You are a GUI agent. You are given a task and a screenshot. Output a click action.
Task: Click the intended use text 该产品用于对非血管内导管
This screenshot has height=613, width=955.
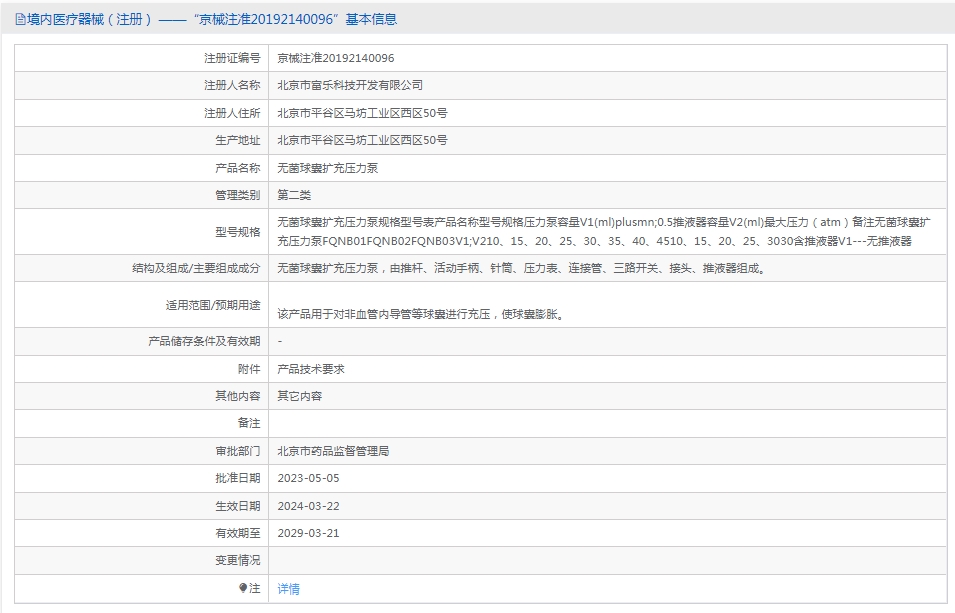421,314
